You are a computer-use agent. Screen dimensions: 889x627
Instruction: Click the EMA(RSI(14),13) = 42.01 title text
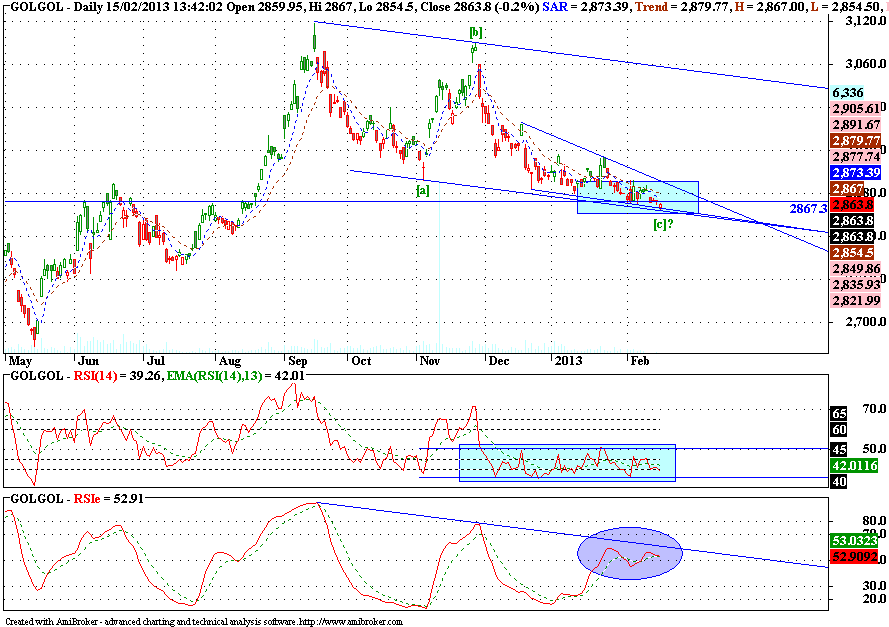click(235, 375)
